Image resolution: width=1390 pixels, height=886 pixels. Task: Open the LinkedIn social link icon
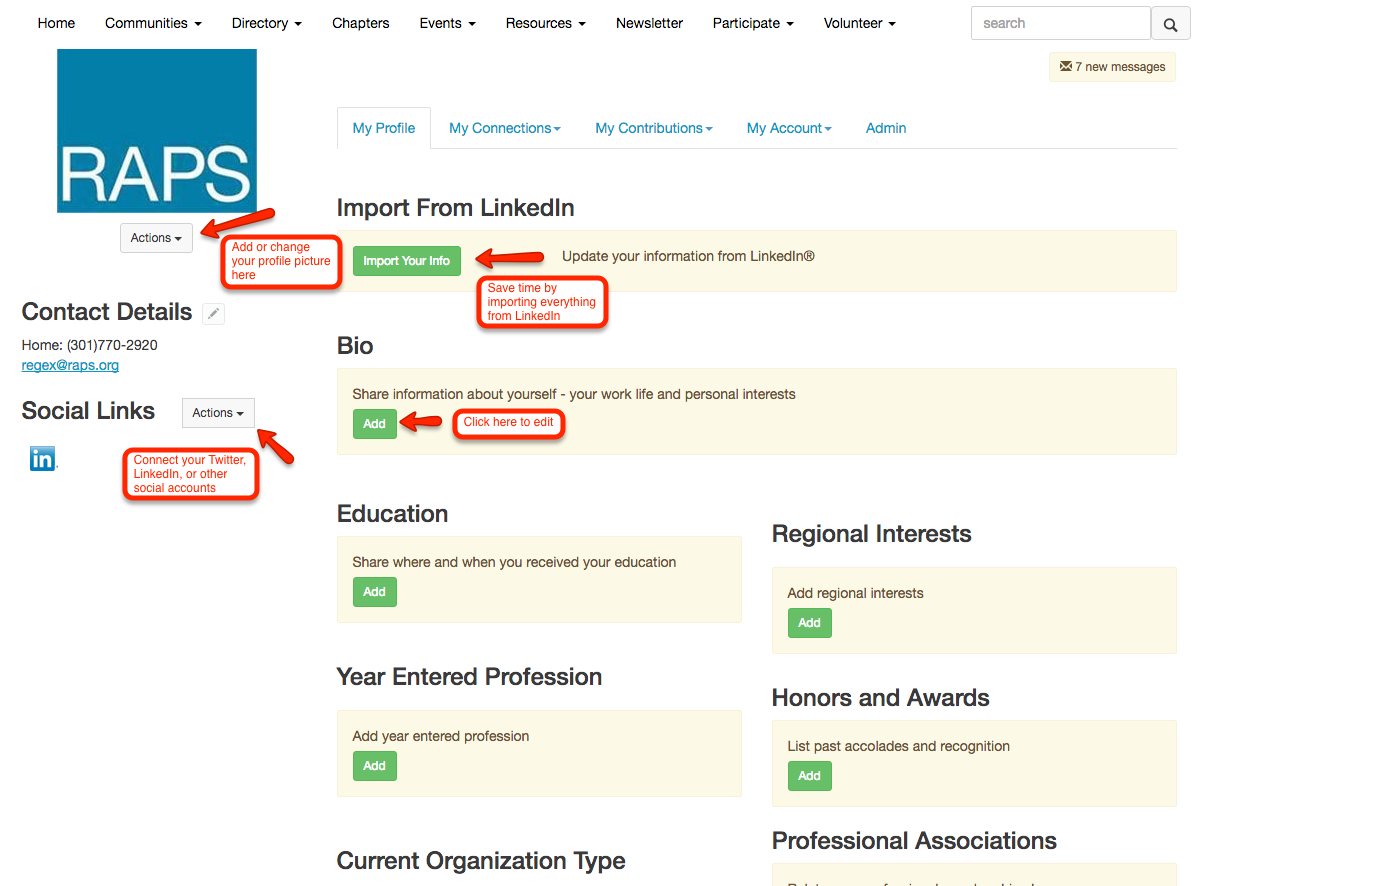point(42,459)
